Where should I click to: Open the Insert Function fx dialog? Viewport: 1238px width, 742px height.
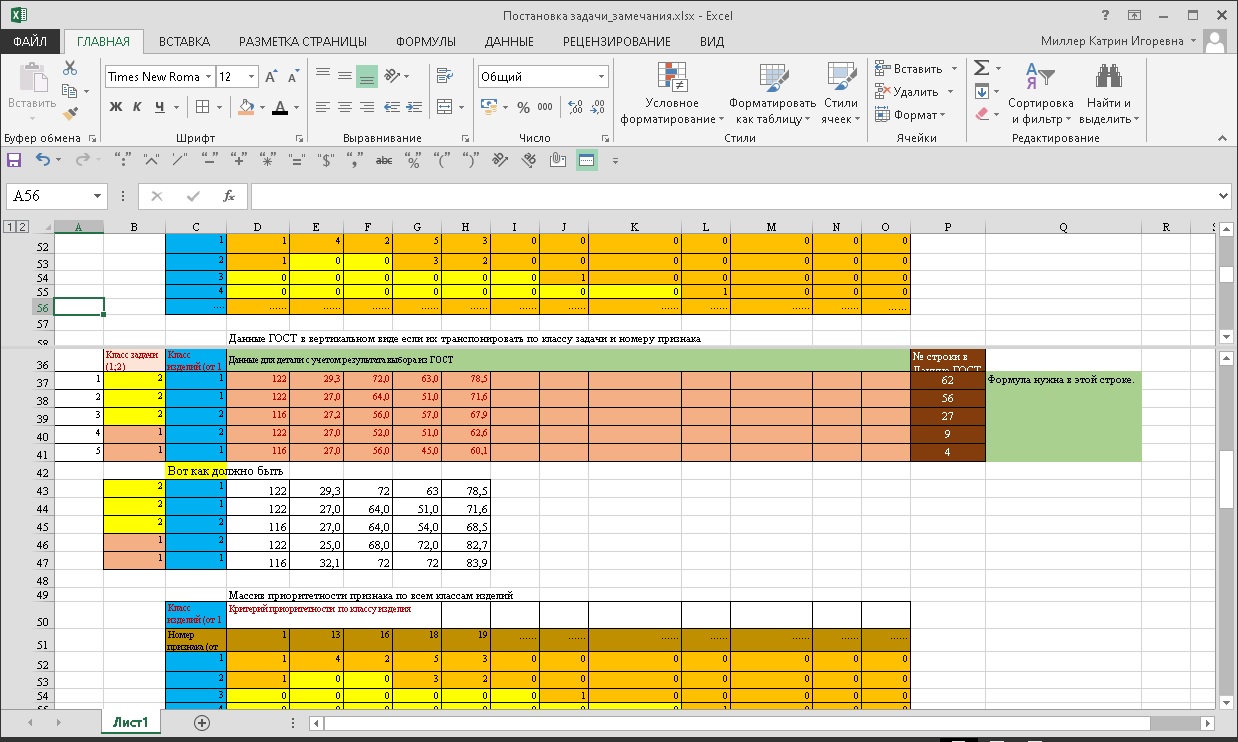229,196
